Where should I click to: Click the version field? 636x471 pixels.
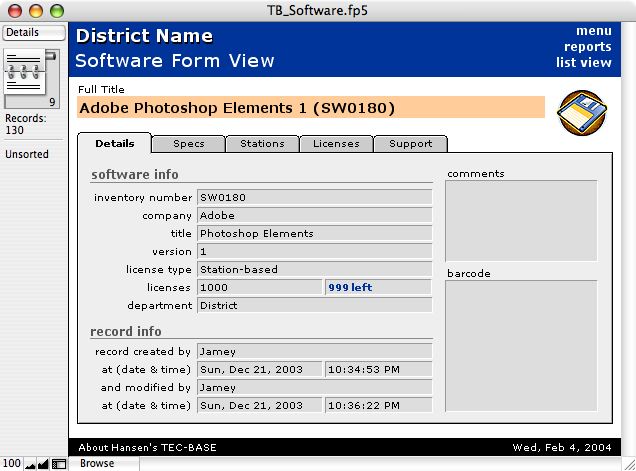pos(314,251)
